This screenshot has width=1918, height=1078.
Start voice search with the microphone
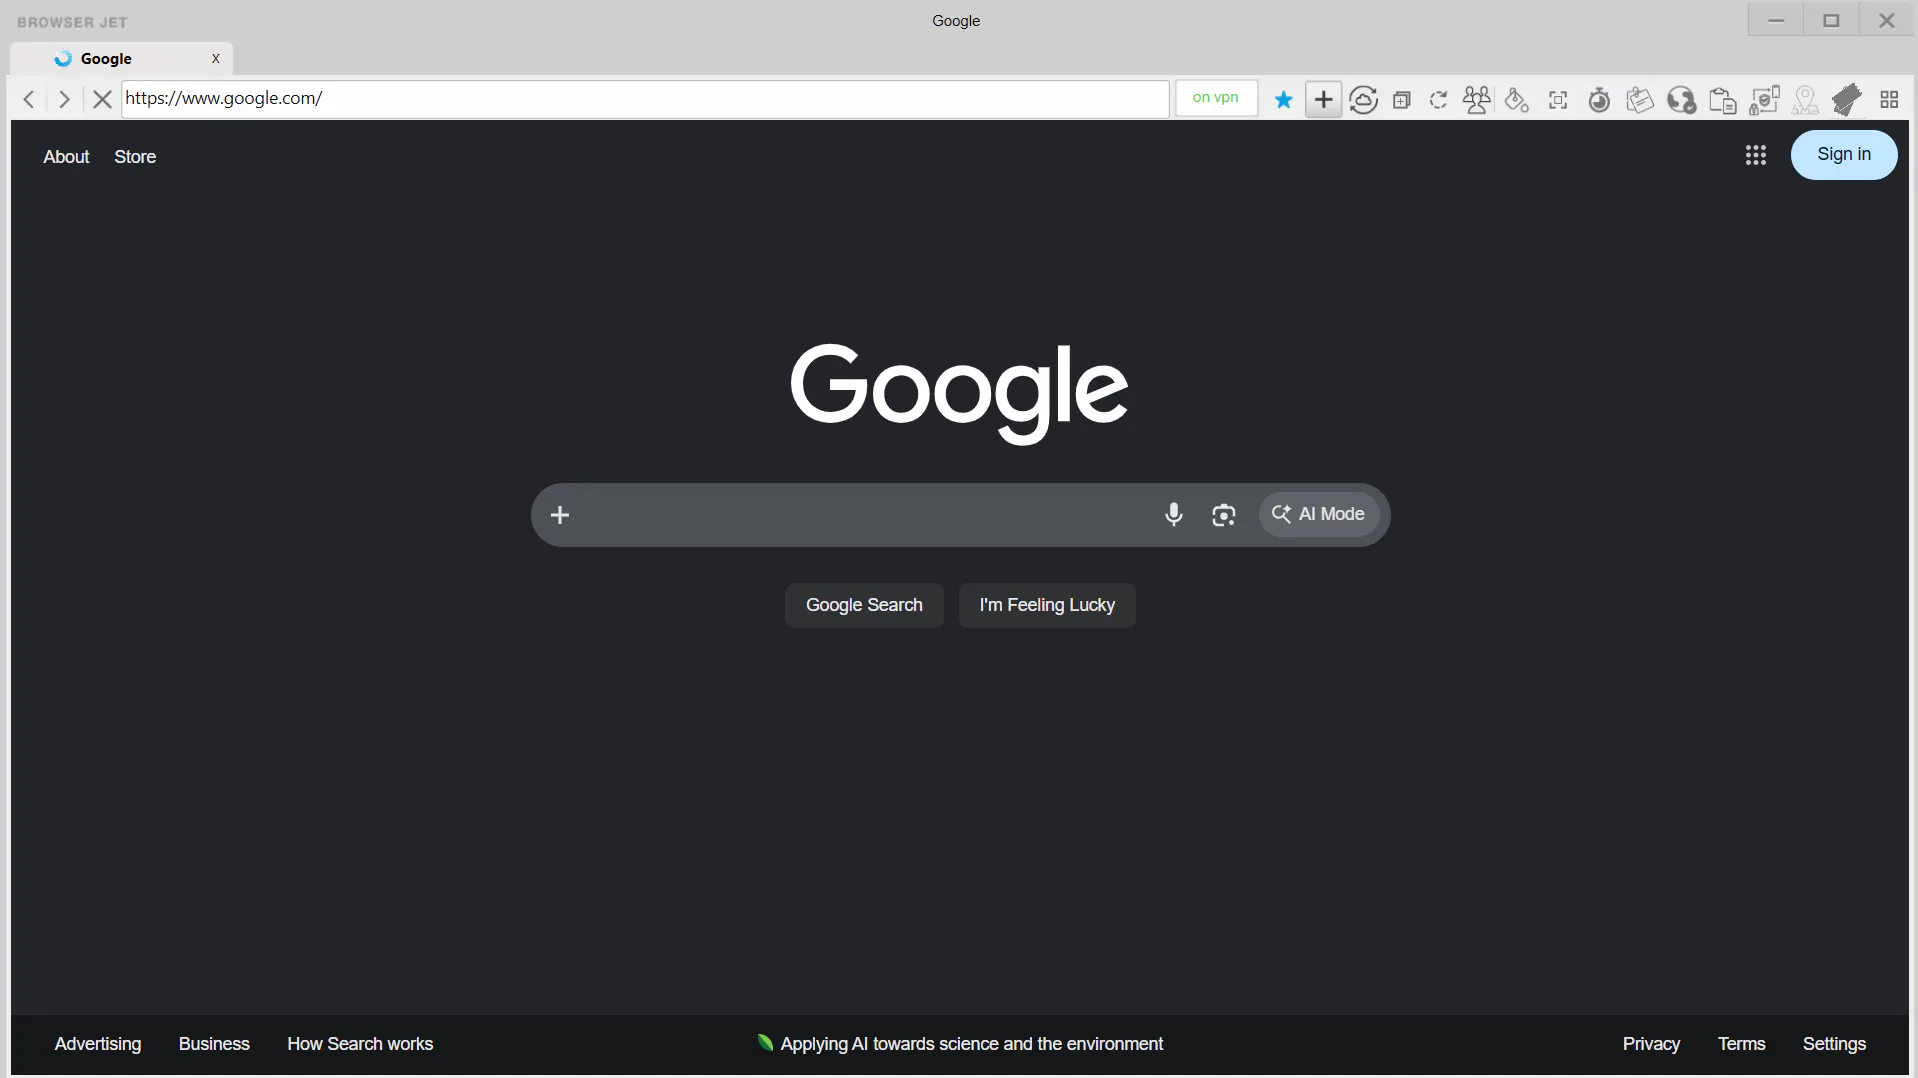(1174, 514)
